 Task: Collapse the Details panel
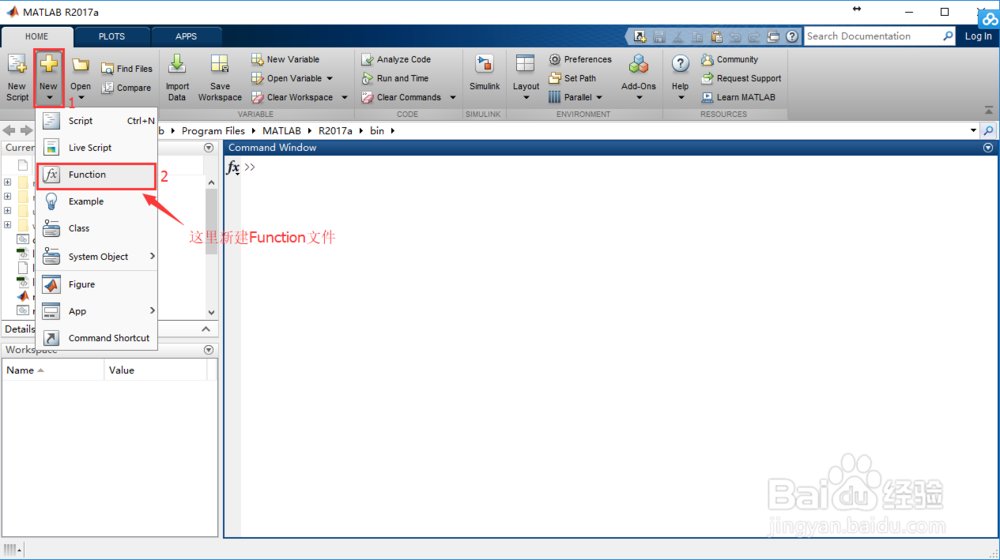point(206,329)
